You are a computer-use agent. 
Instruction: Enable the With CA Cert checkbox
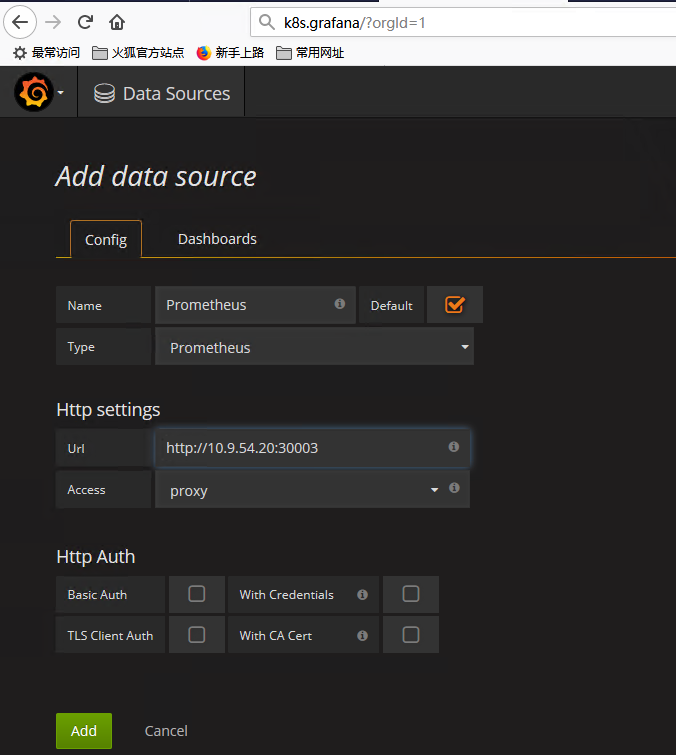click(411, 635)
